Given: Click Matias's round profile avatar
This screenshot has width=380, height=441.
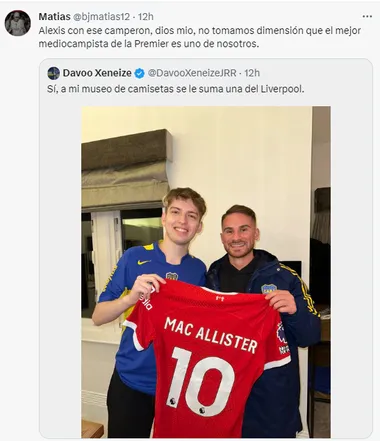Looking at the screenshot, I should (18, 23).
